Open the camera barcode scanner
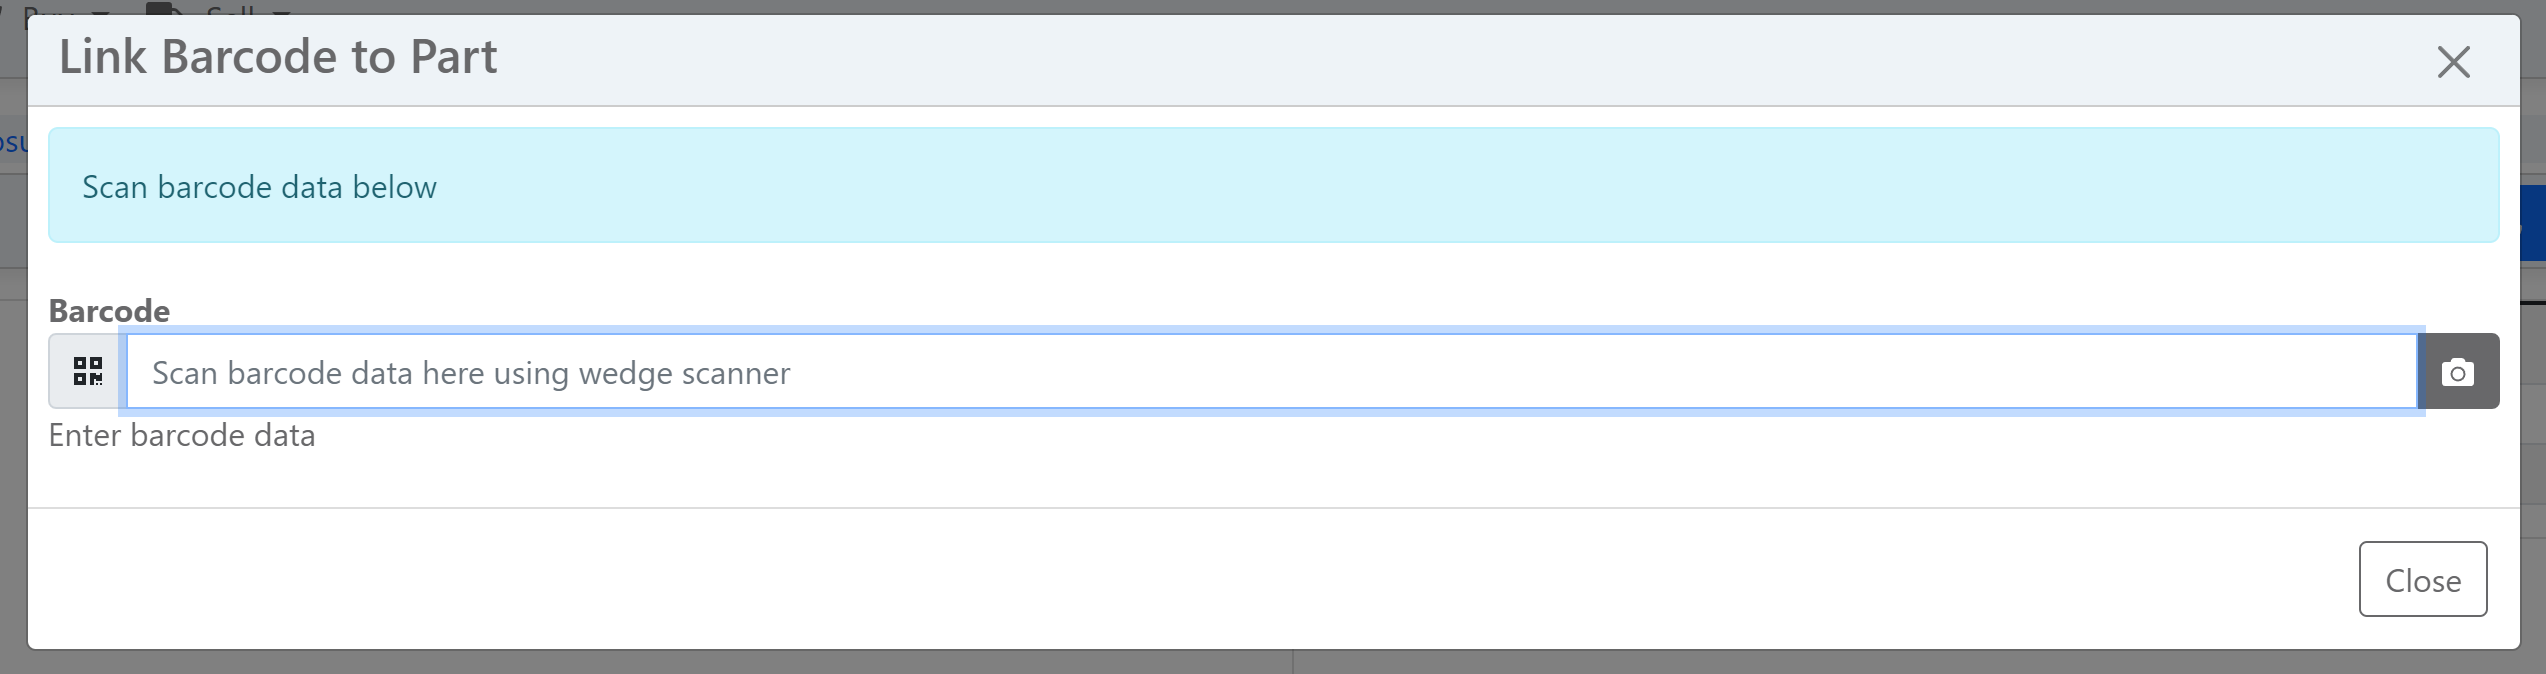Image resolution: width=2546 pixels, height=674 pixels. [2458, 372]
